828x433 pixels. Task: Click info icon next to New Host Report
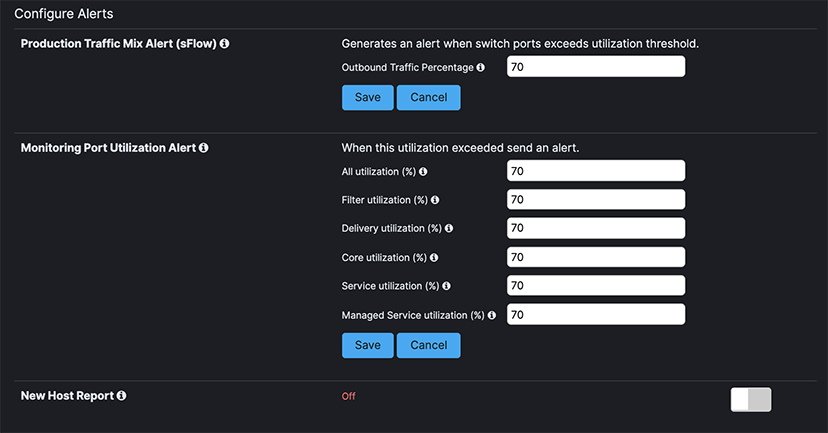click(121, 396)
